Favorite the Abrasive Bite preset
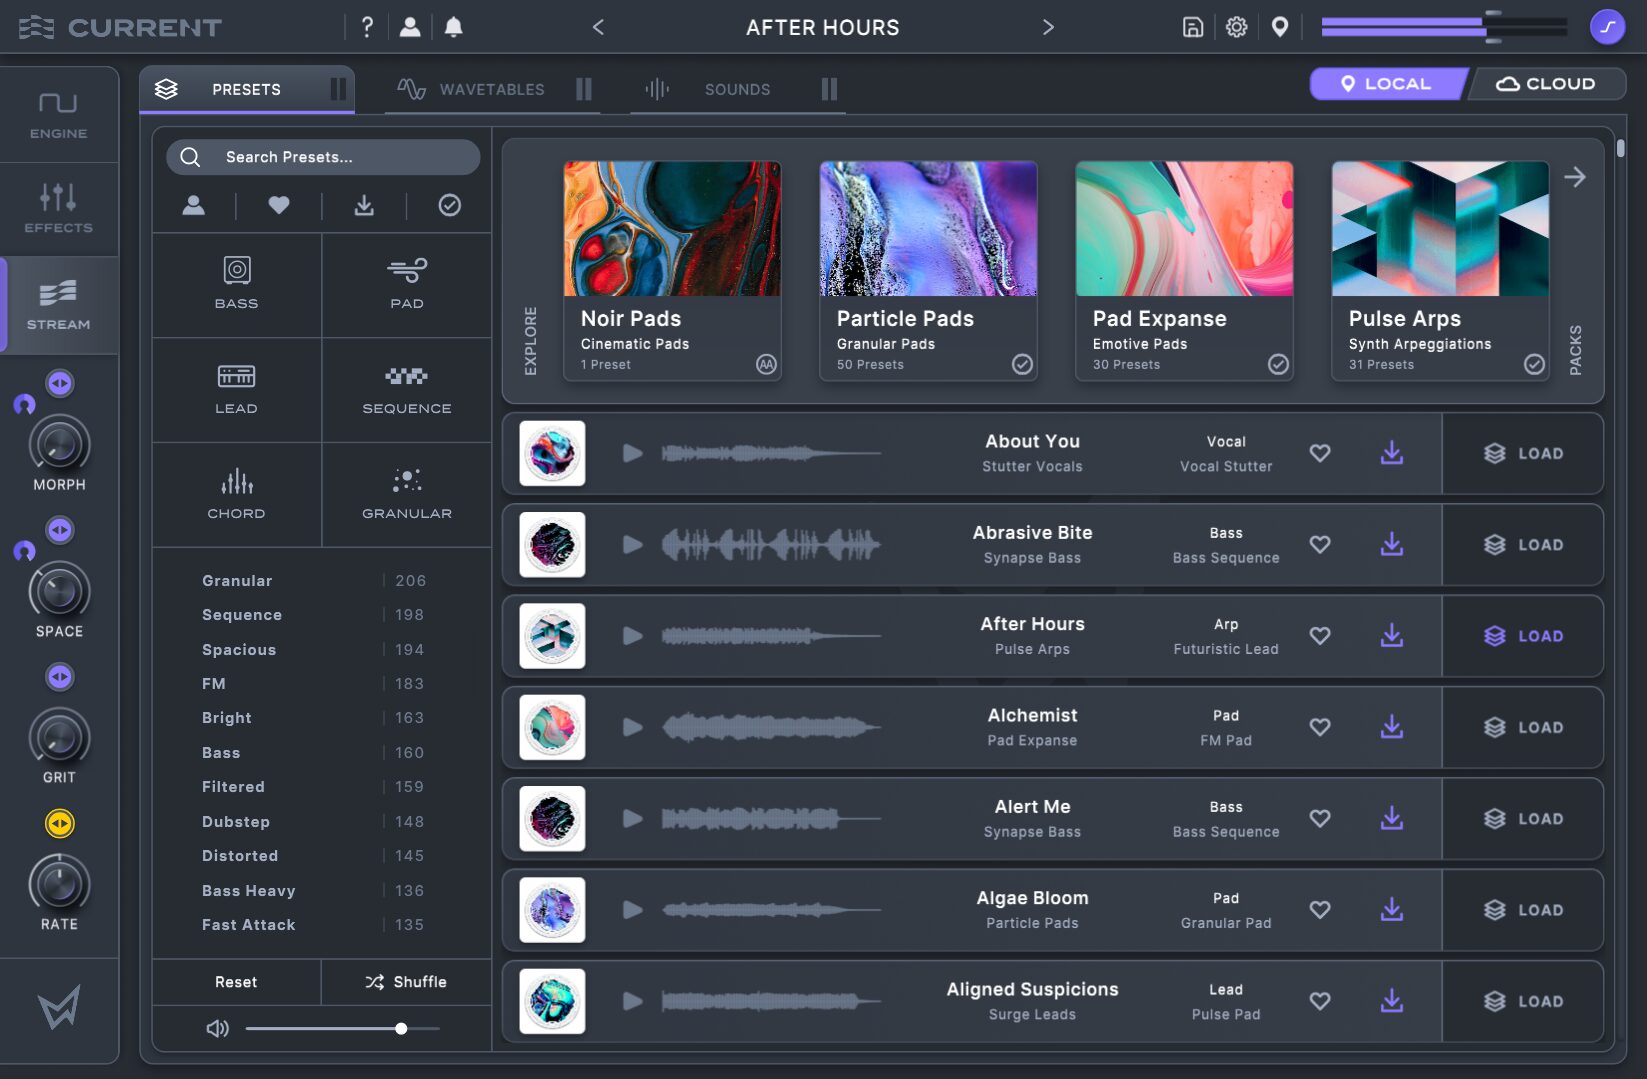Image resolution: width=1647 pixels, height=1079 pixels. [1320, 544]
